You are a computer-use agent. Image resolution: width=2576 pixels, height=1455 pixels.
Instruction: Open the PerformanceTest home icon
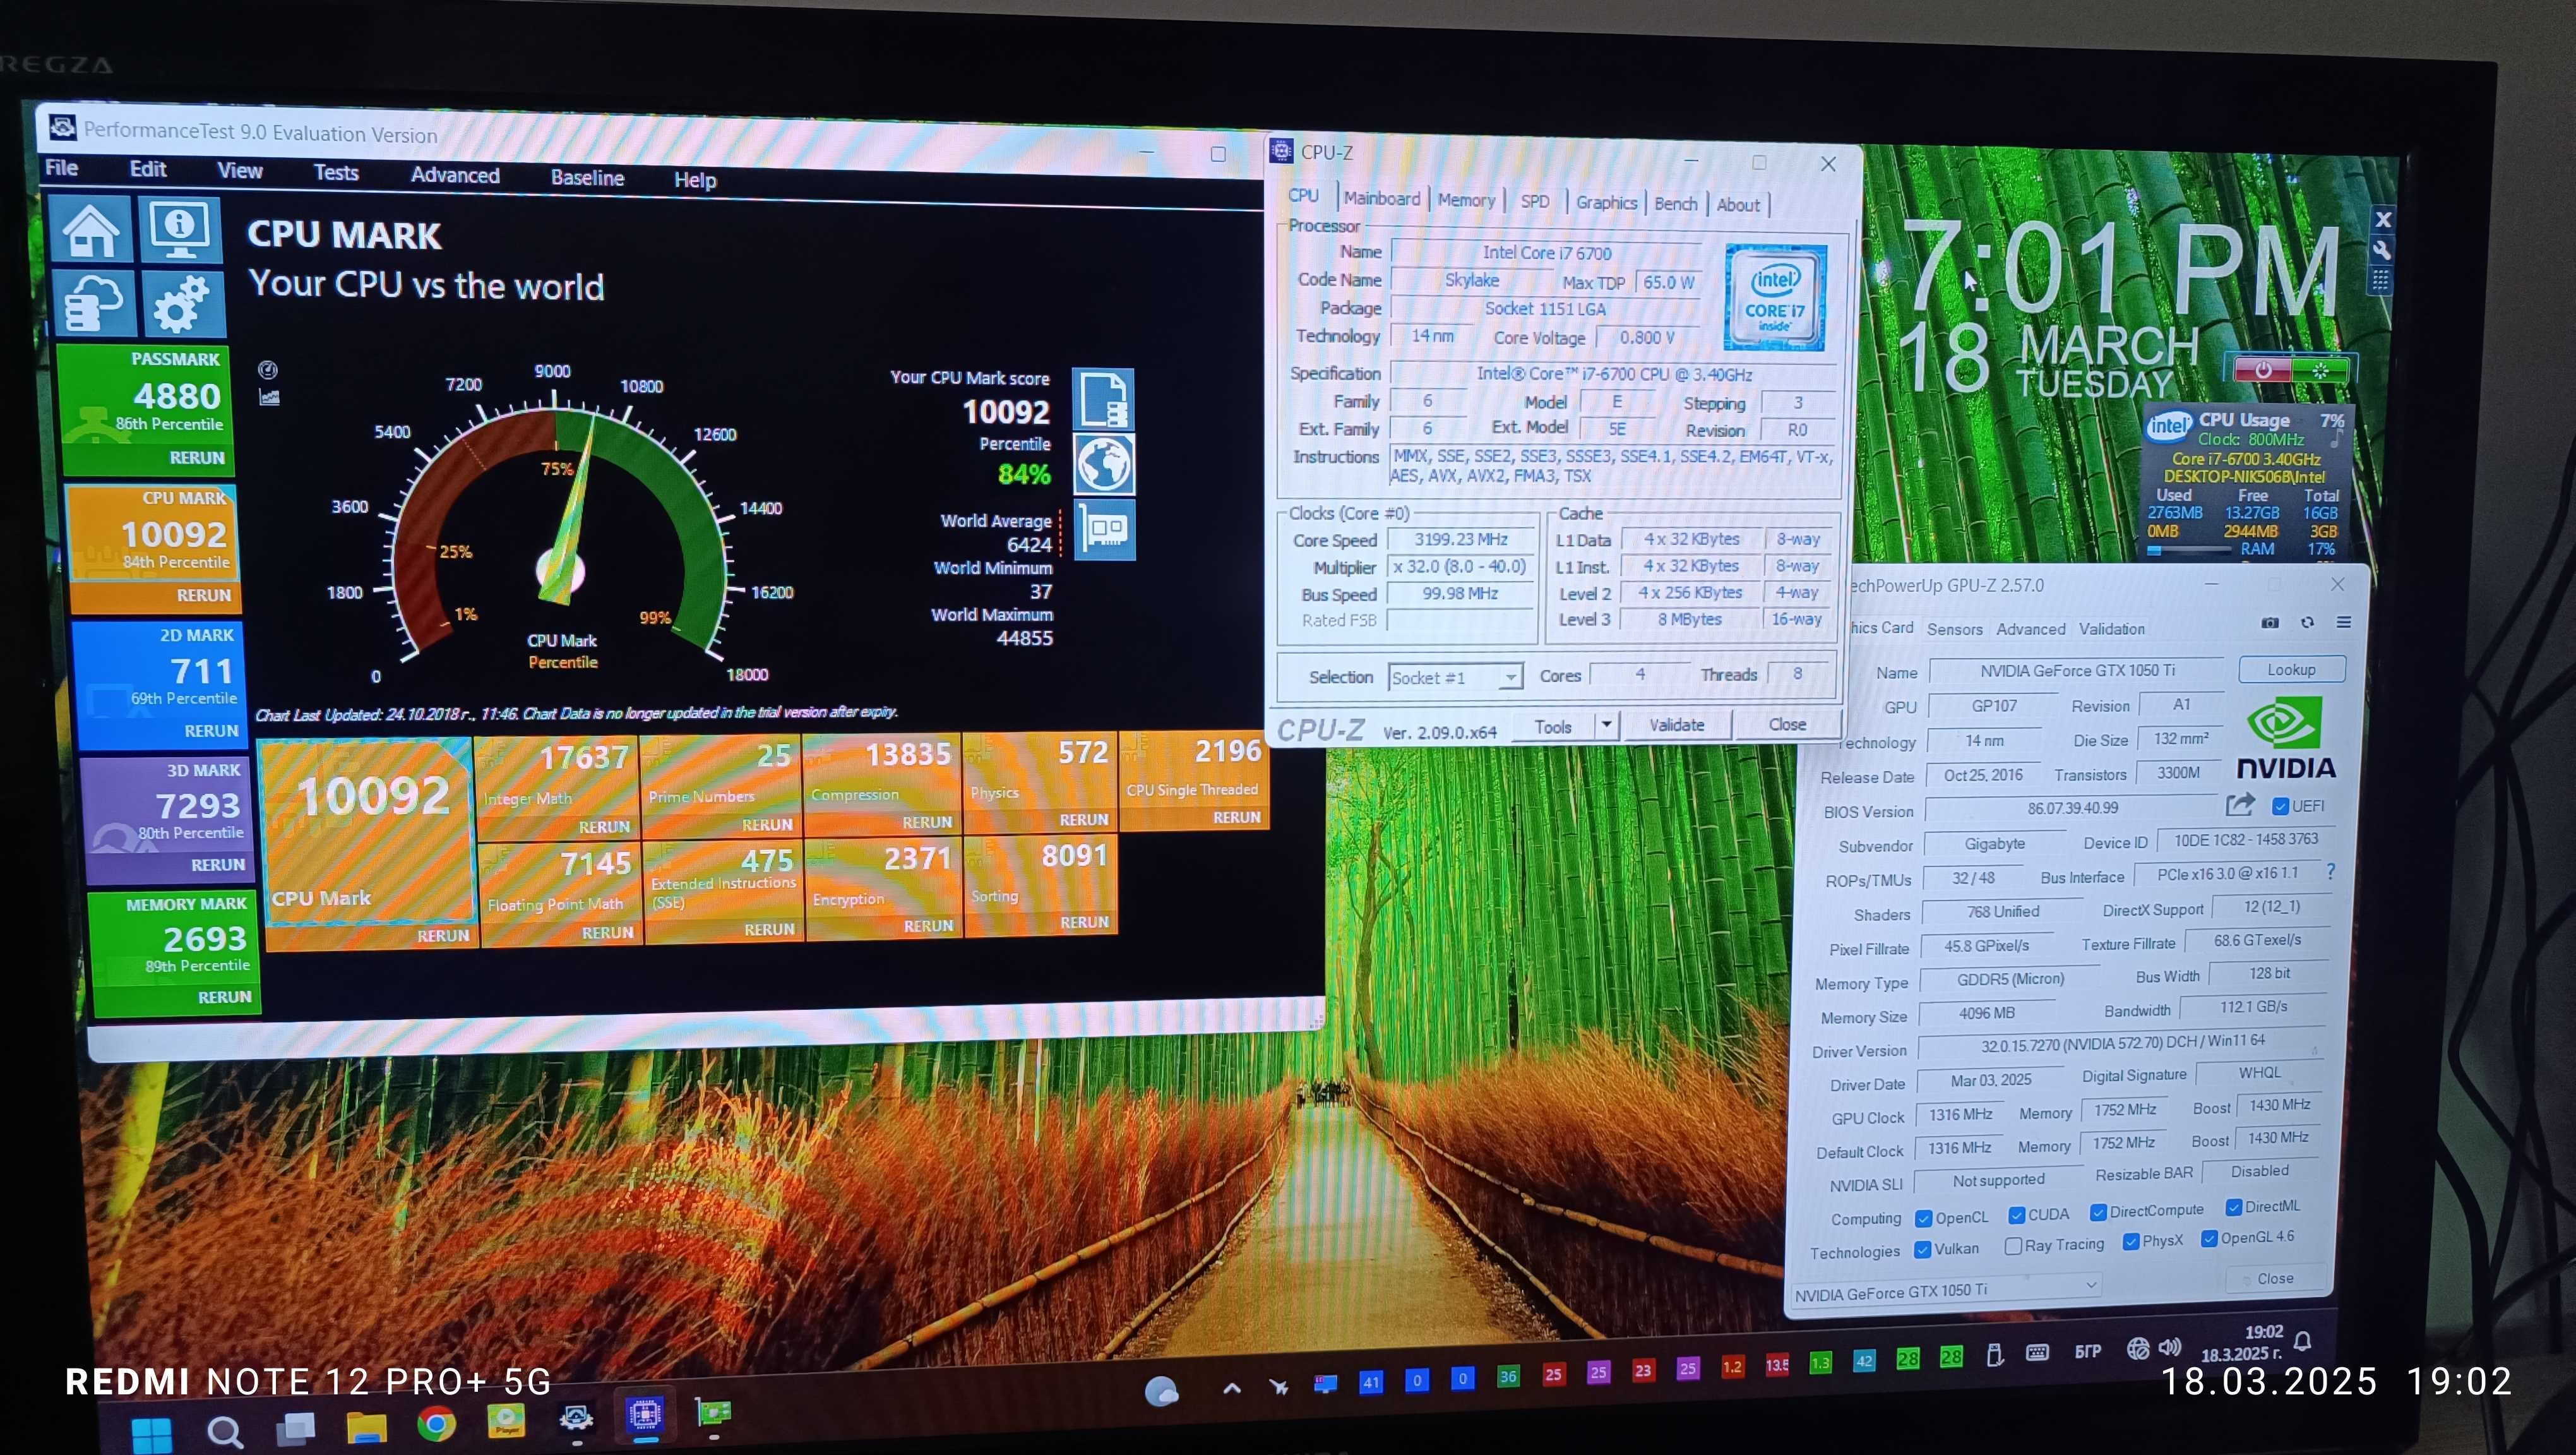coord(92,230)
